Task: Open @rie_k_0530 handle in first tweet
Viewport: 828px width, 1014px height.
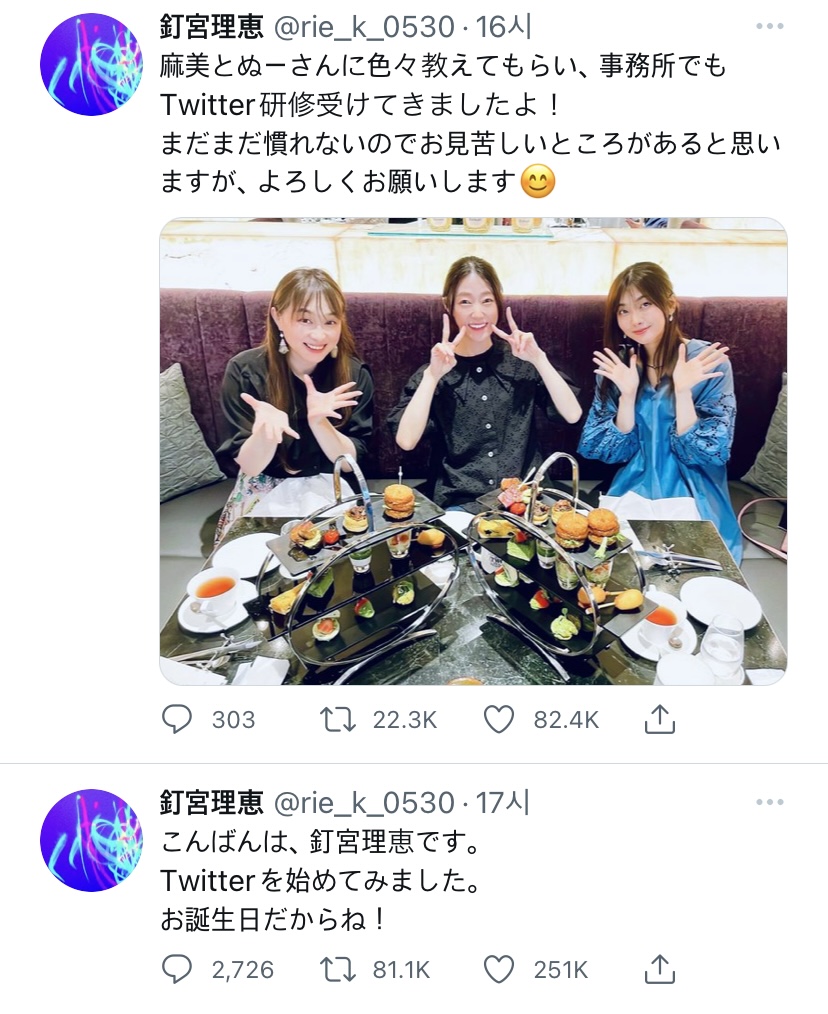Action: [364, 28]
